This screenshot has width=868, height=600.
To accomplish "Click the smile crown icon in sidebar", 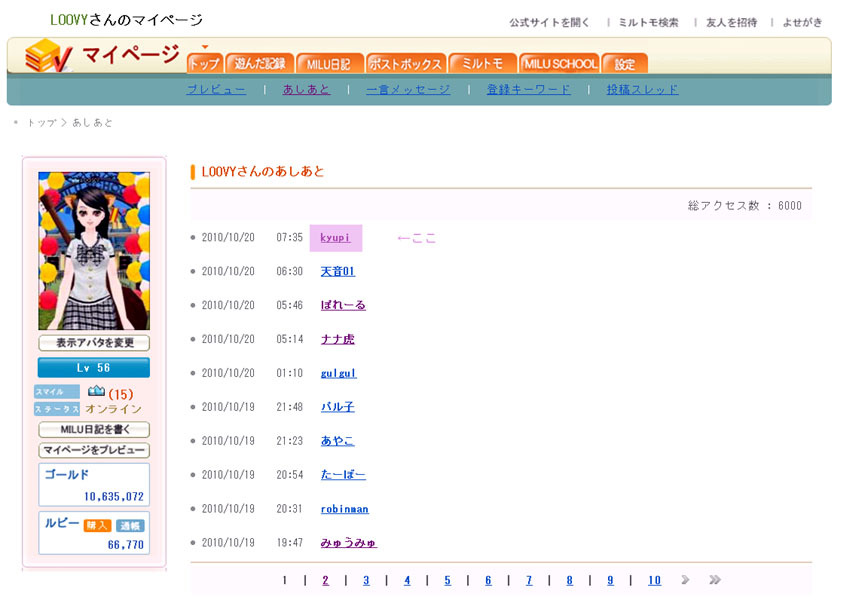I will 96,392.
